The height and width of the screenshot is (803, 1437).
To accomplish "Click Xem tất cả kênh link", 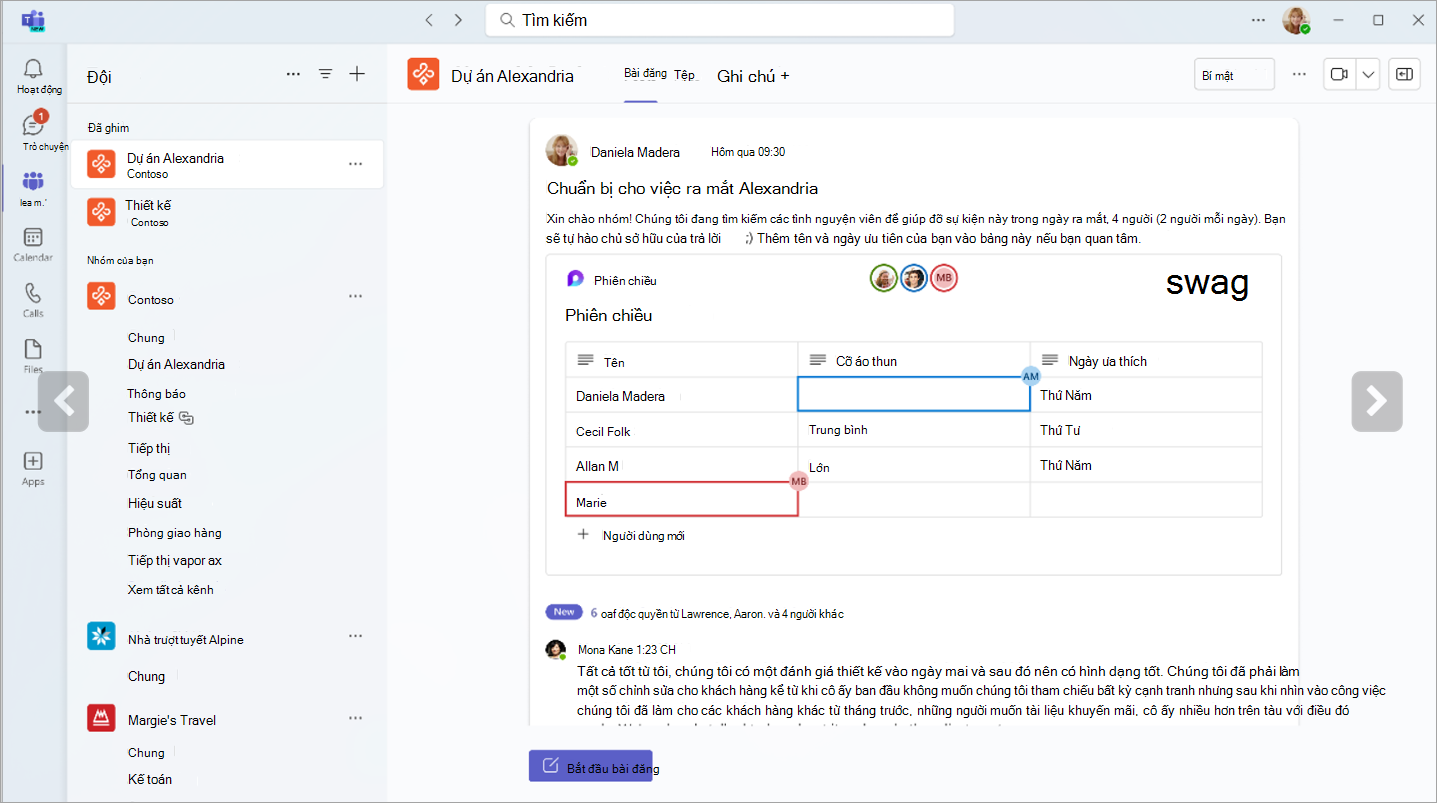I will 171,589.
